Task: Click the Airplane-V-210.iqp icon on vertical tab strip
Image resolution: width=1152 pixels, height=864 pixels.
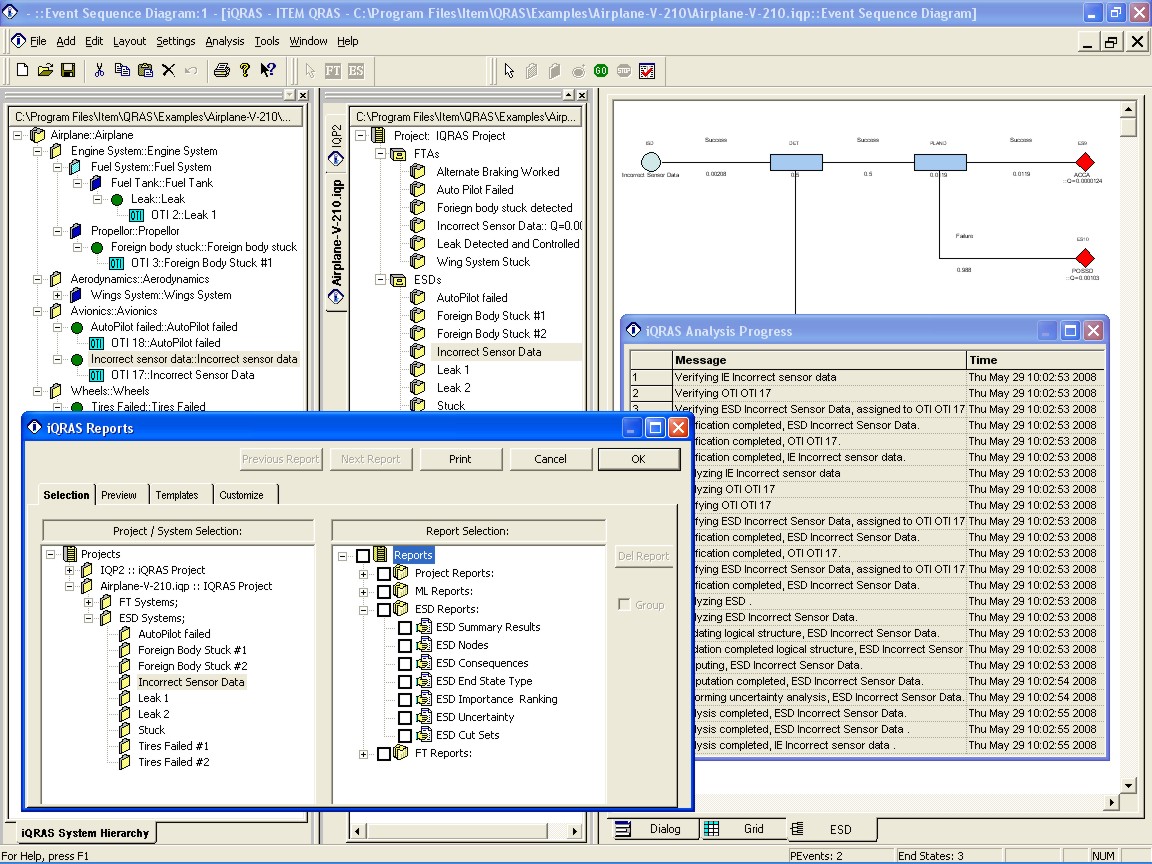Action: 336,297
